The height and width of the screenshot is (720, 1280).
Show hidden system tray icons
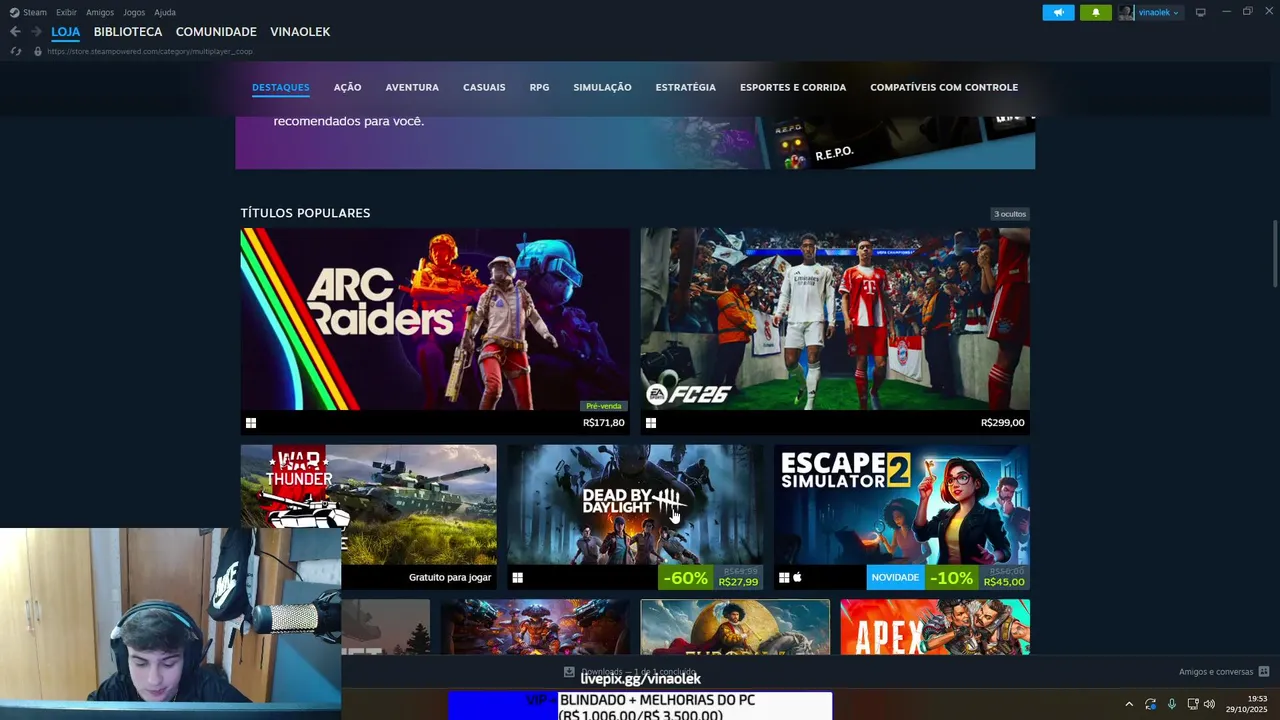[x=1129, y=704]
